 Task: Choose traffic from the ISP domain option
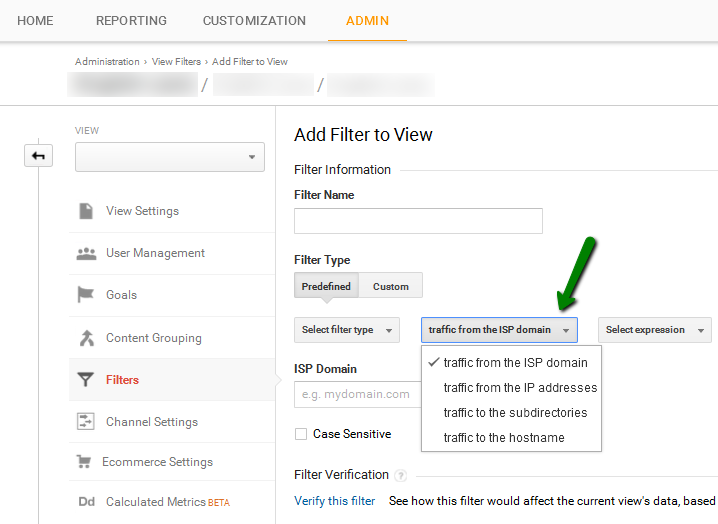click(511, 363)
